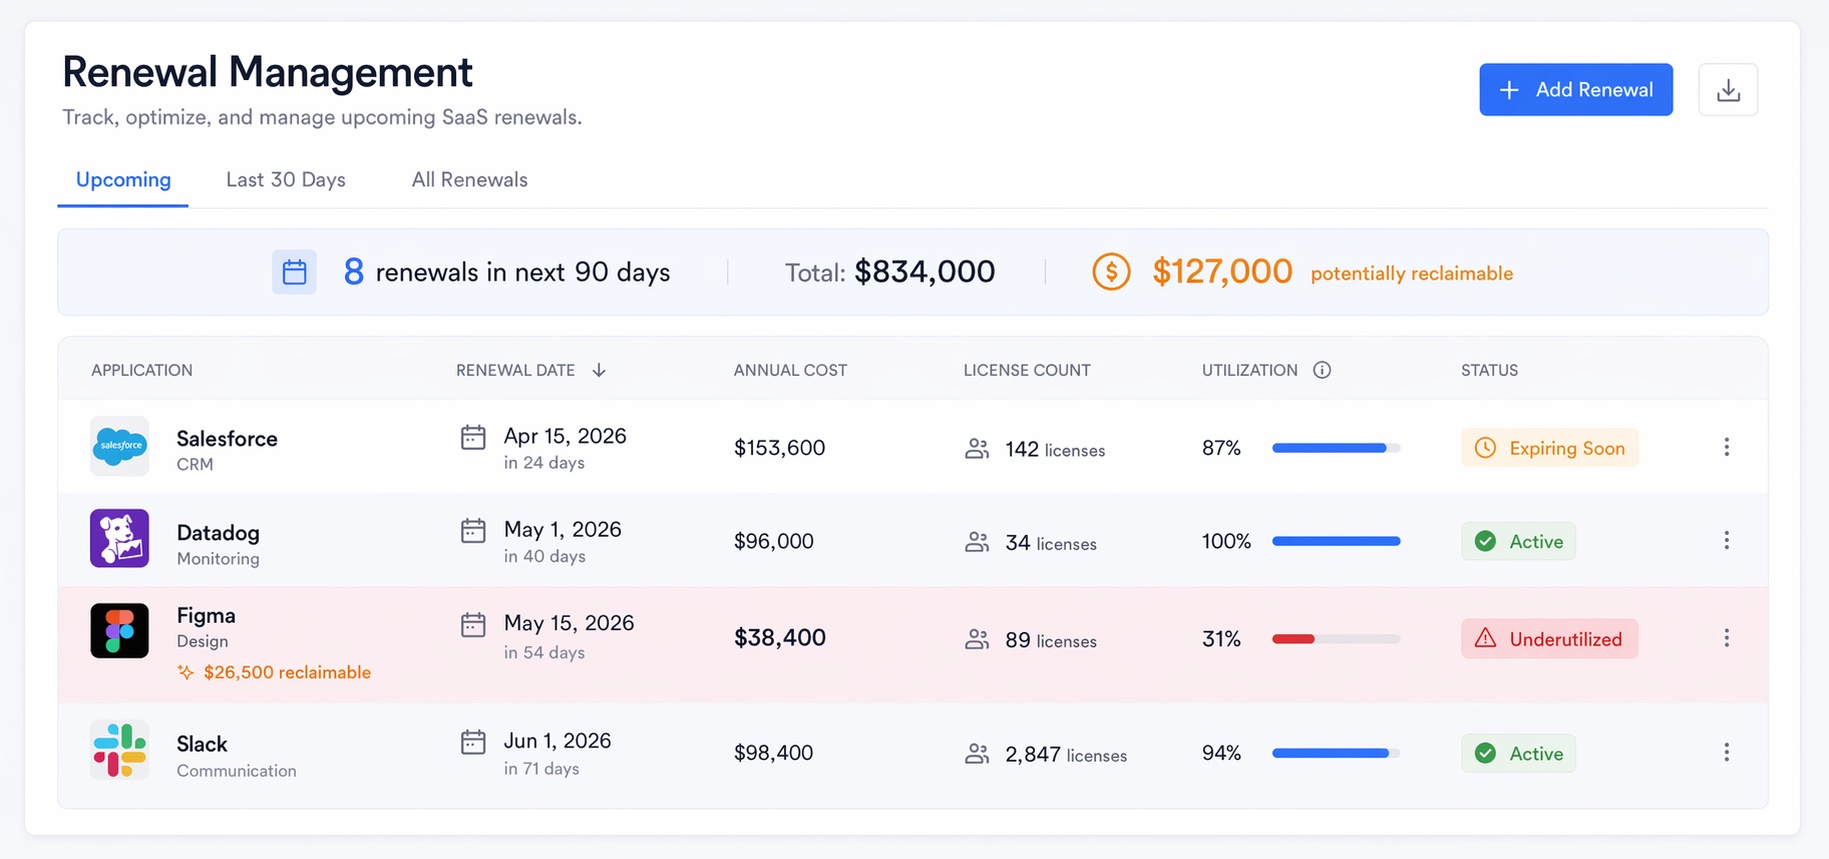This screenshot has height=859, width=1829.
Task: Open the Datadog row three-dot menu
Action: coord(1726,541)
